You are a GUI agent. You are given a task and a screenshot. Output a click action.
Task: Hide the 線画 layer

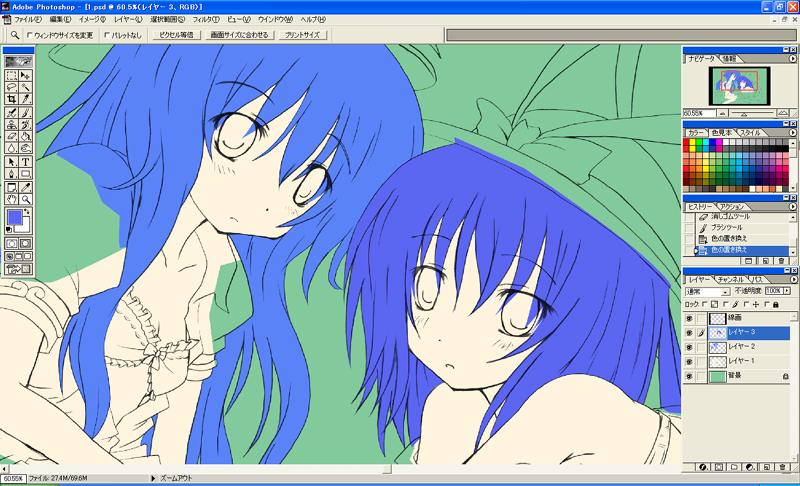[689, 318]
